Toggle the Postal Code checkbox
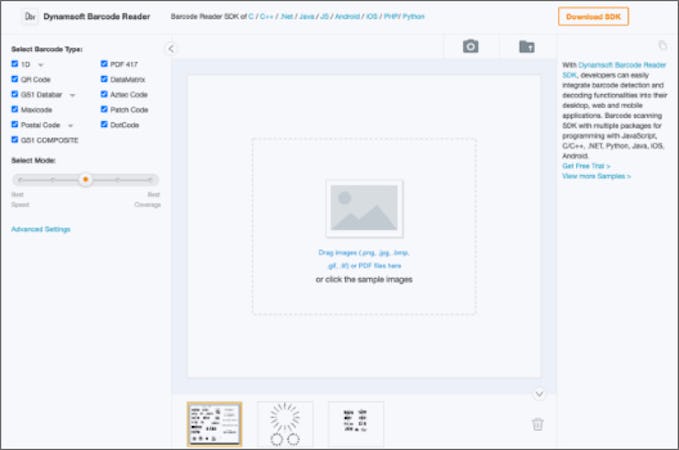 15,124
